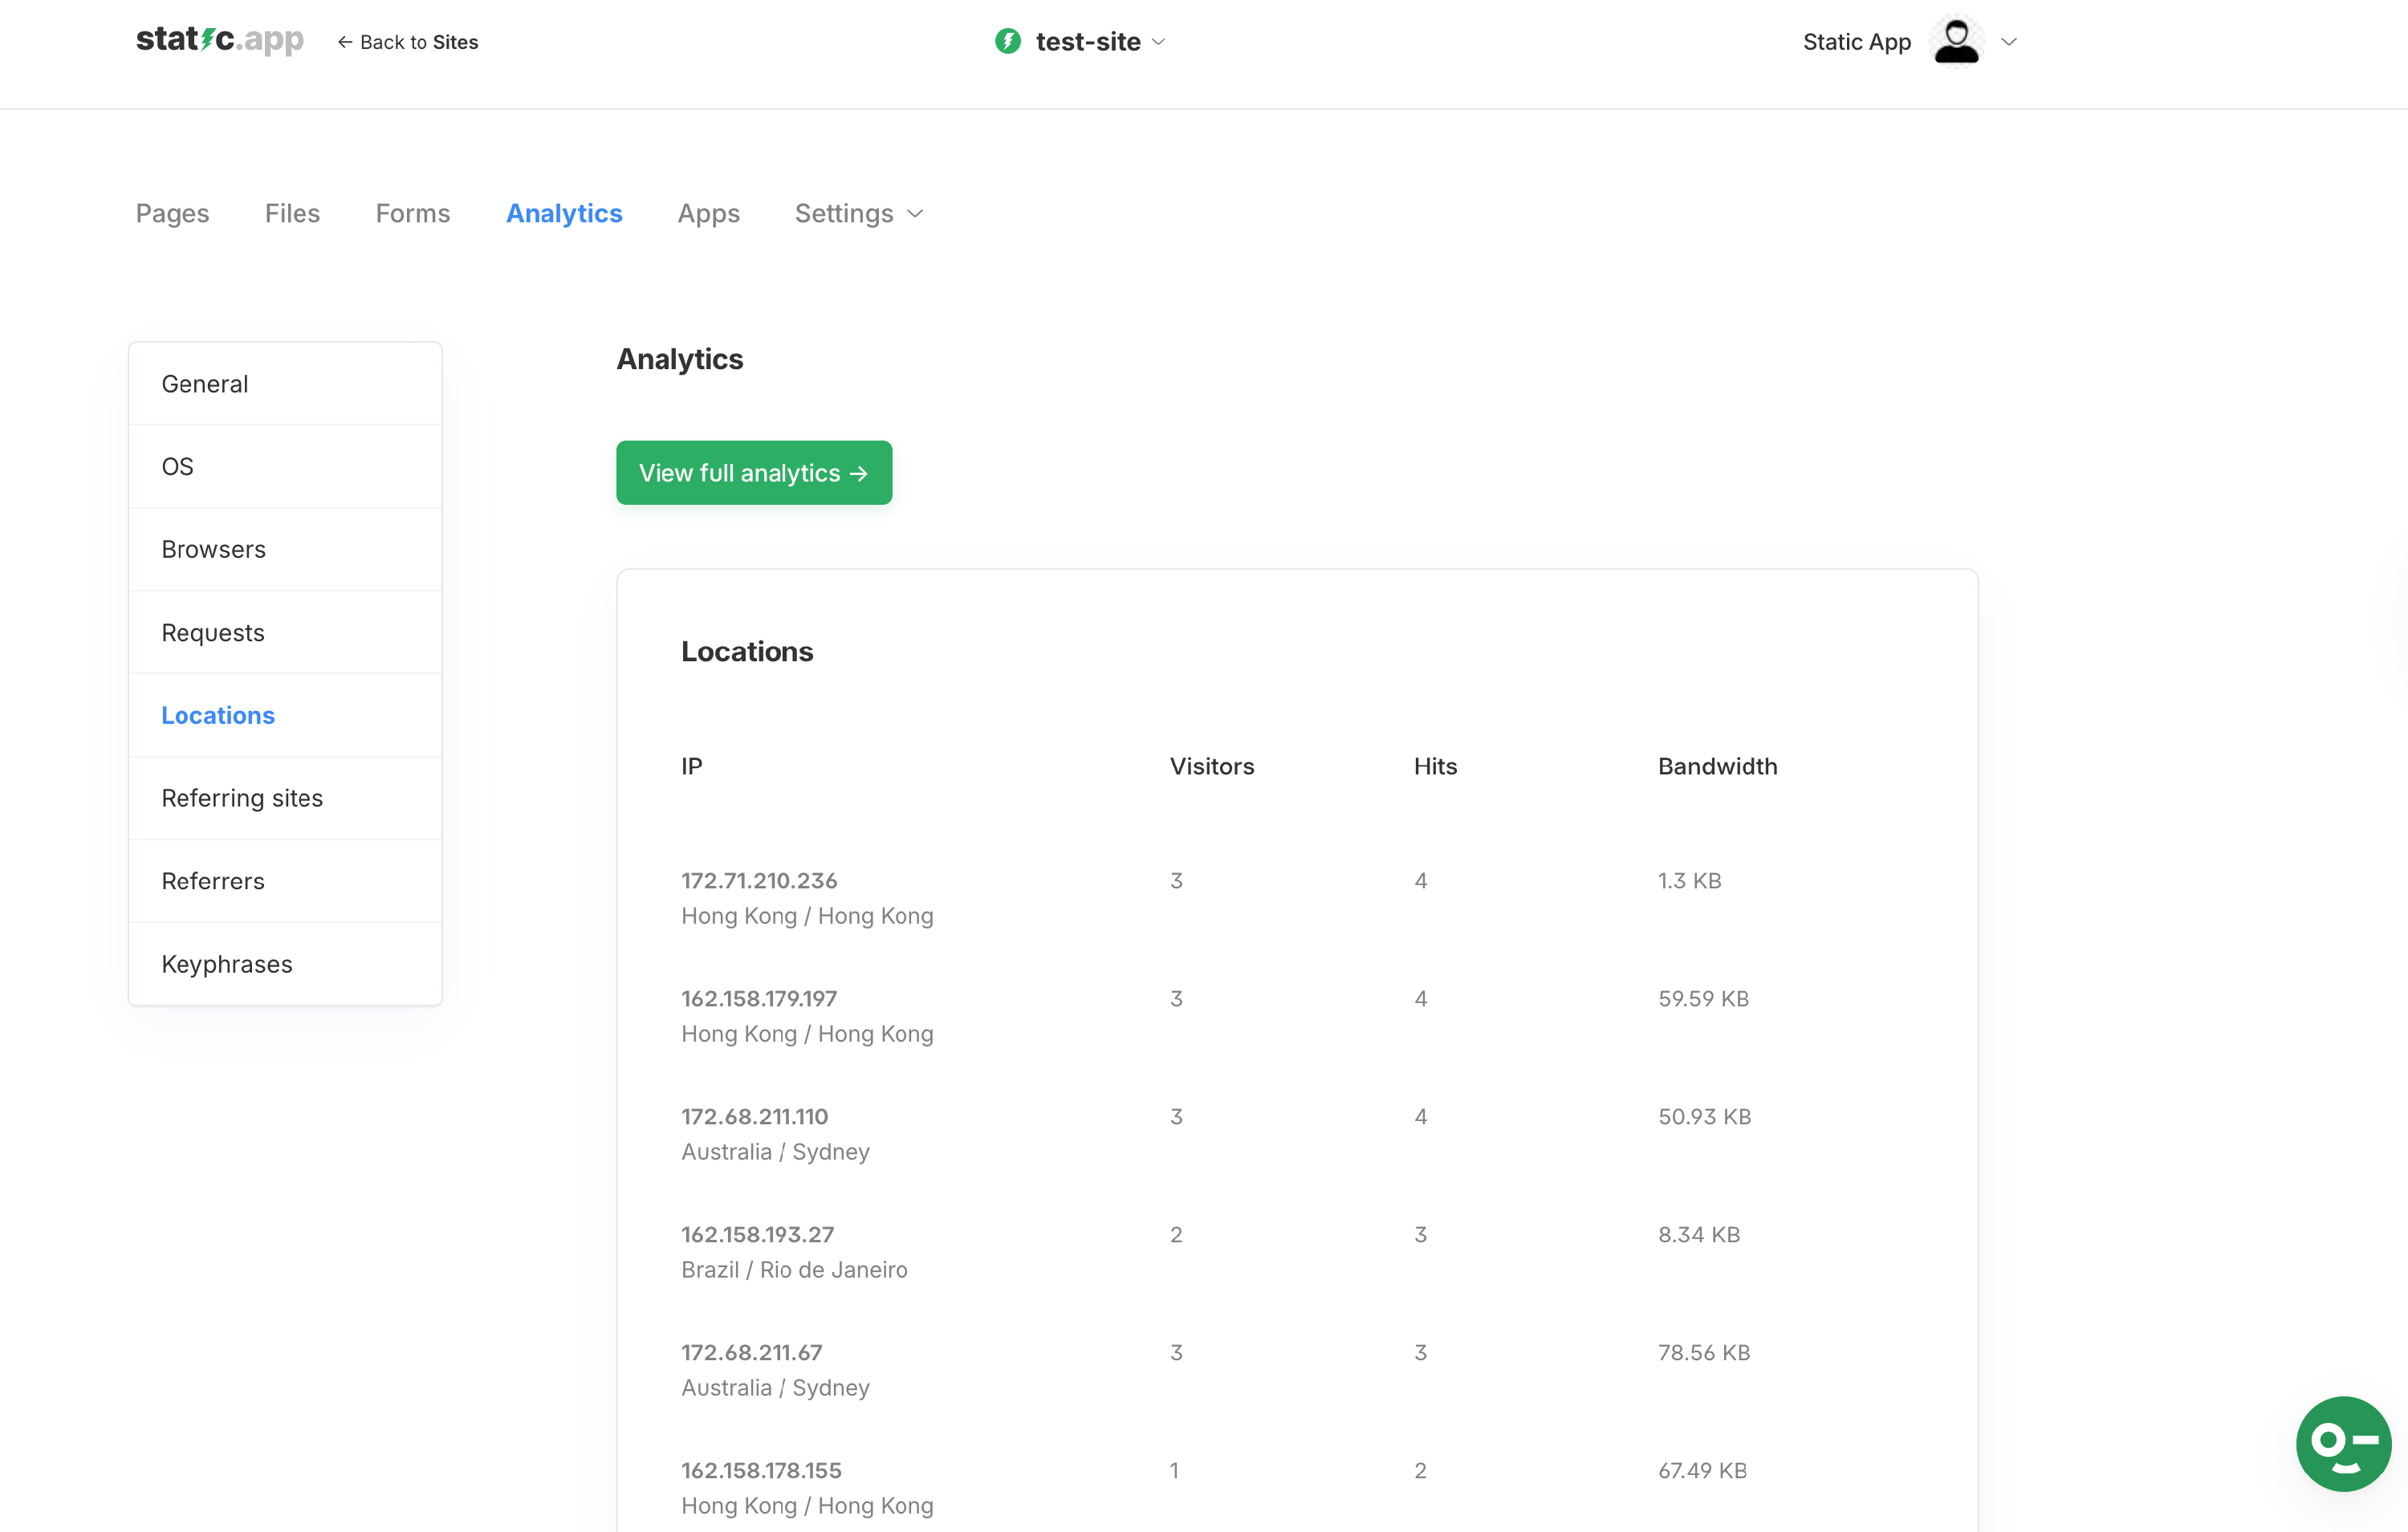Click the static.app logo
Screen dimensions: 2408x1532
click(x=219, y=40)
